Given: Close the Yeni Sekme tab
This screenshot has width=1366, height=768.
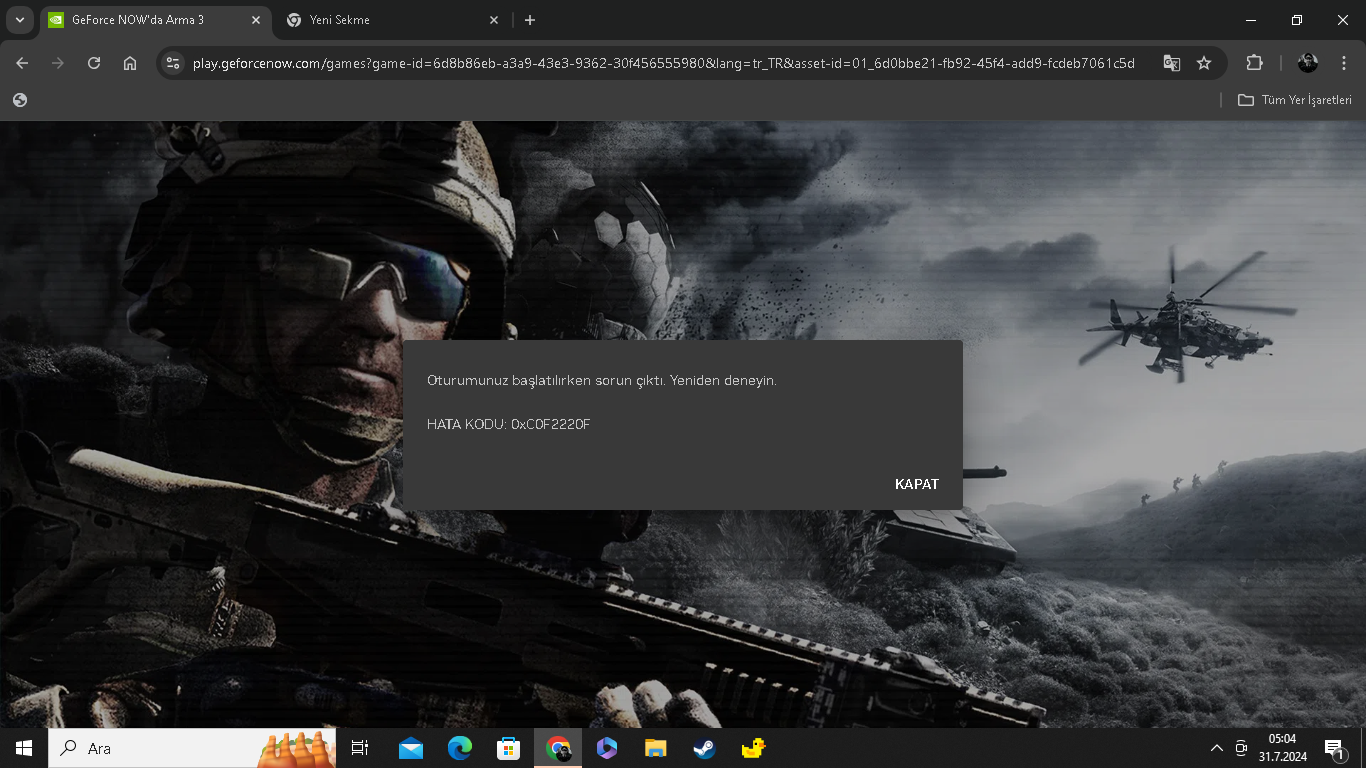Looking at the screenshot, I should (x=494, y=20).
